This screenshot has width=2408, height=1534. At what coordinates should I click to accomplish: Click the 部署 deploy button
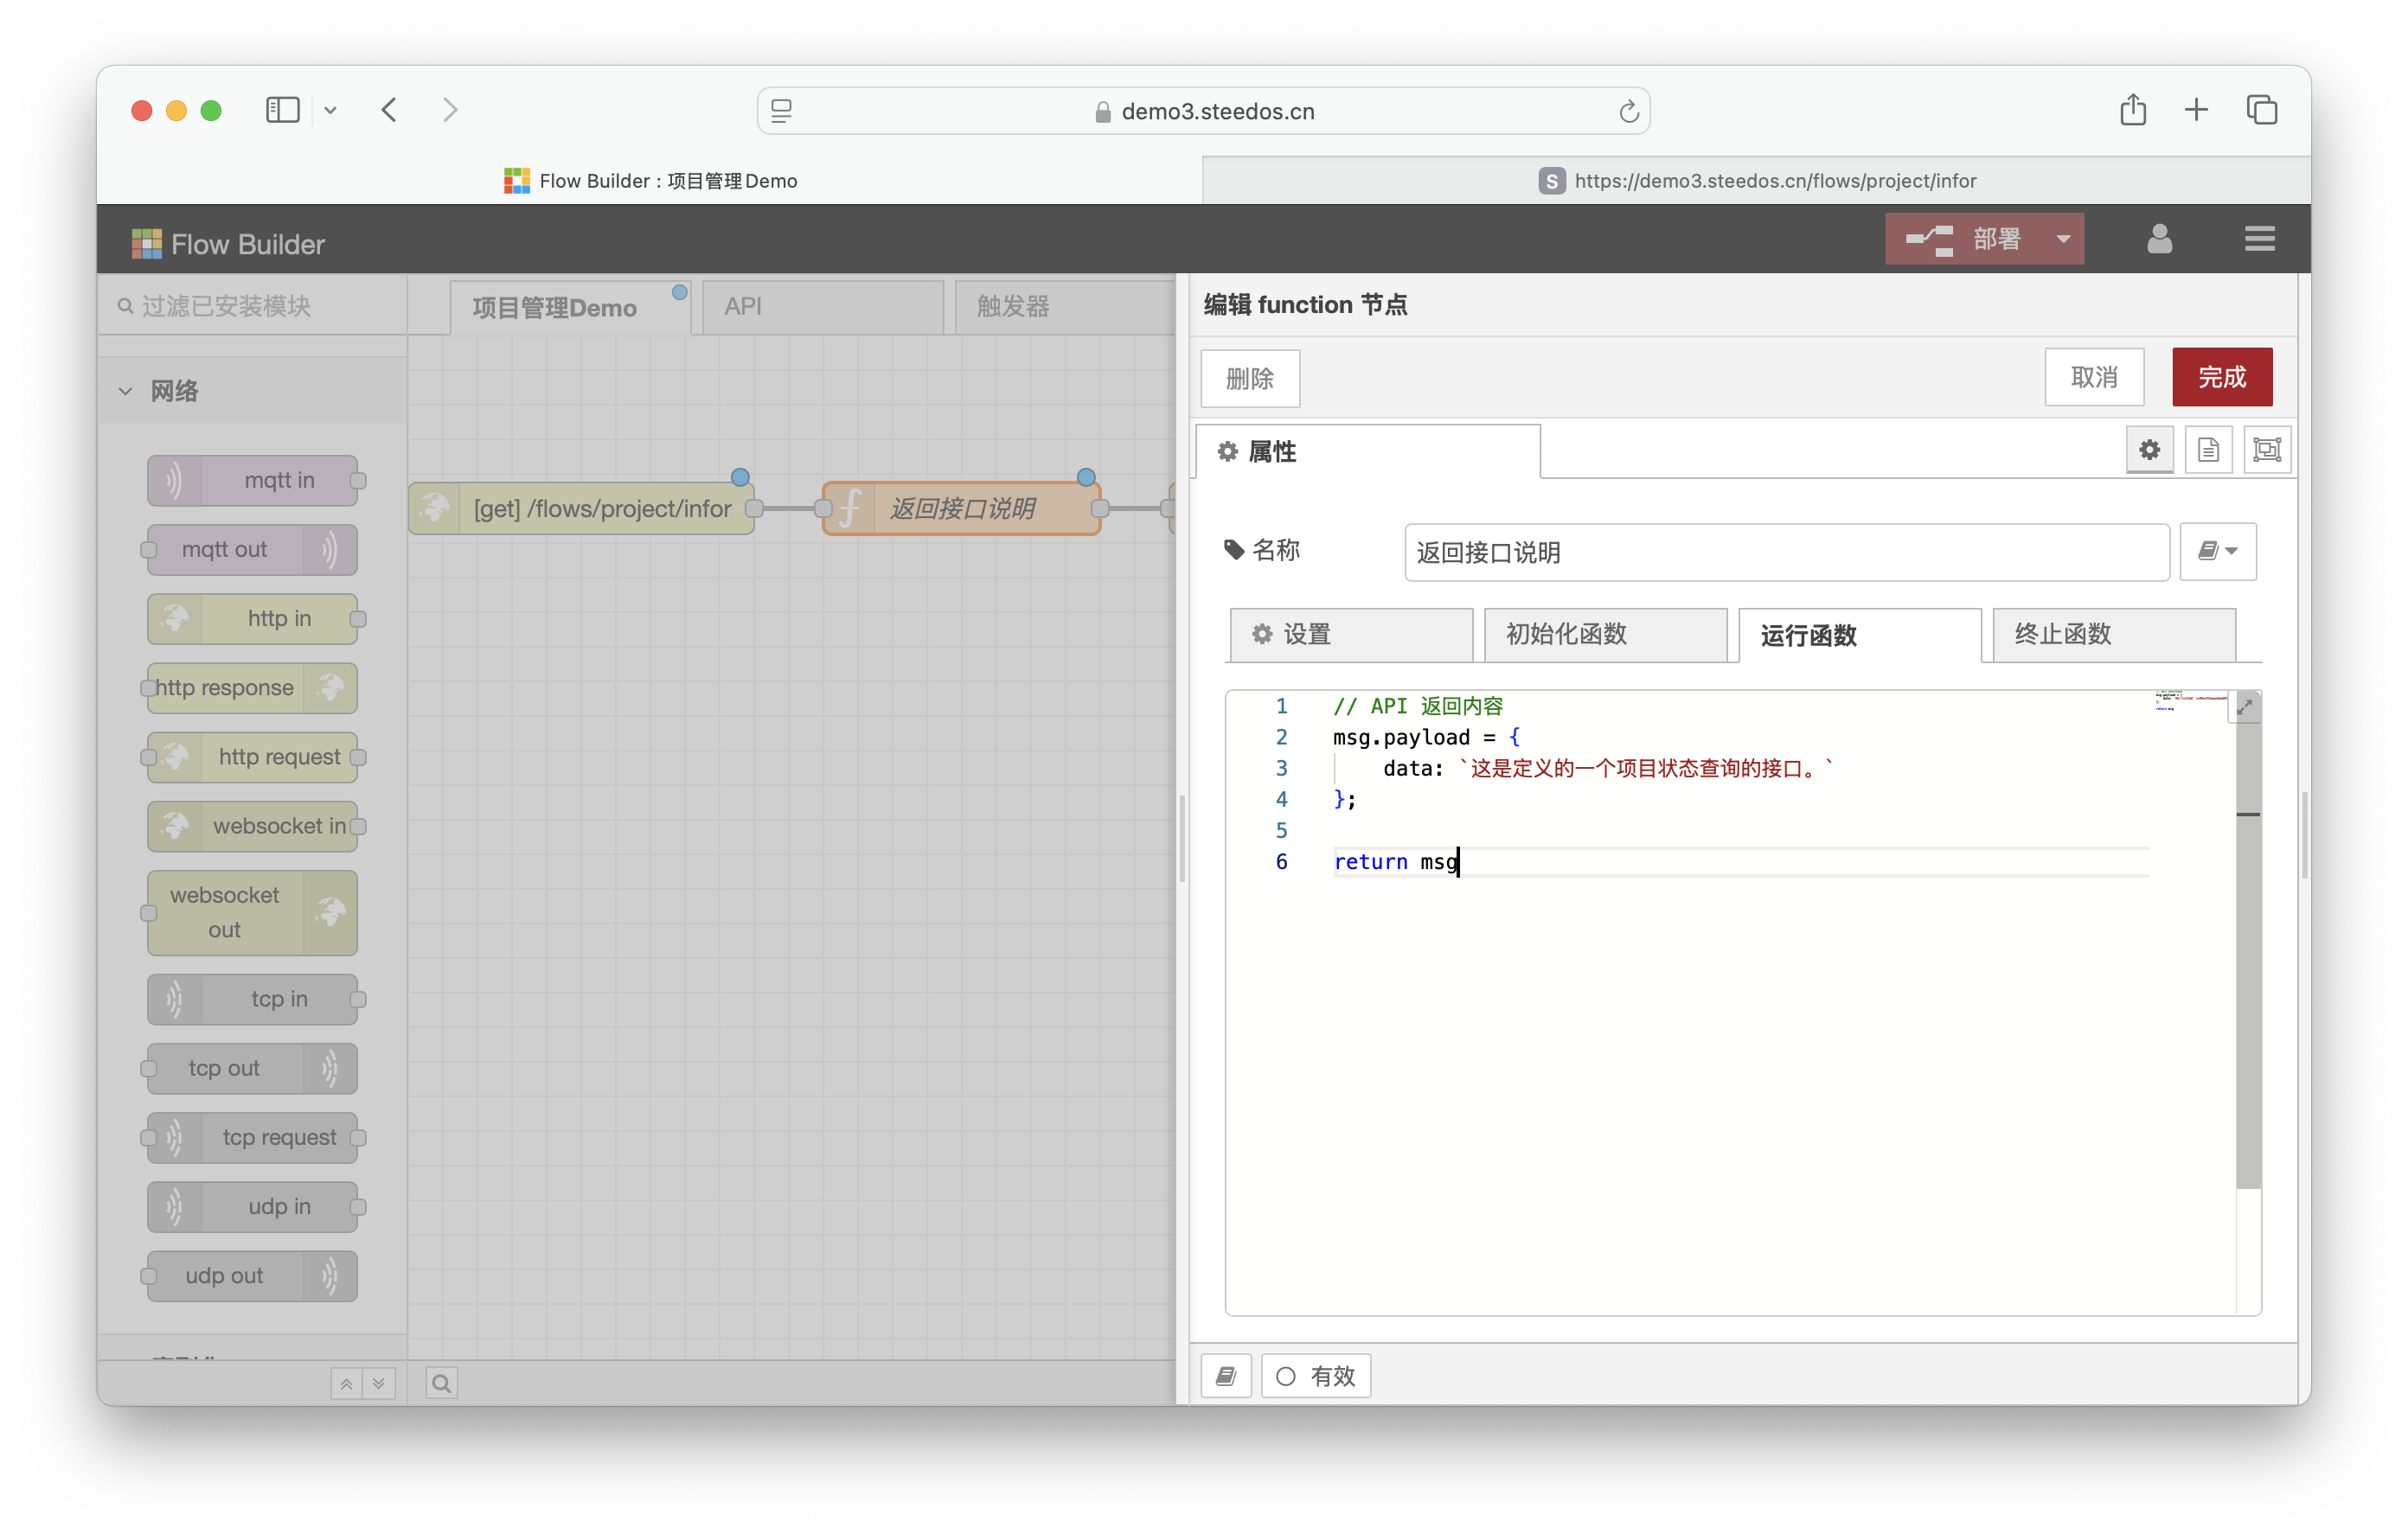tap(1963, 239)
